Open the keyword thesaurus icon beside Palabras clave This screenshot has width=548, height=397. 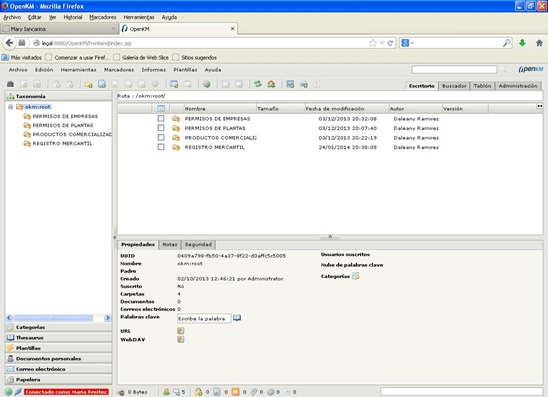[237, 318]
